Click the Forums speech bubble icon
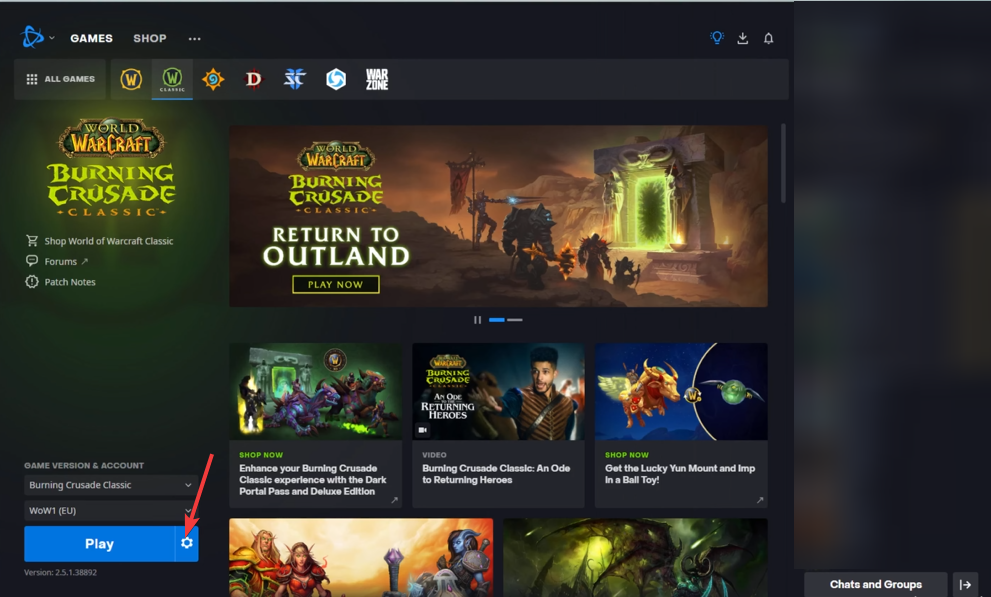Image resolution: width=991 pixels, height=597 pixels. click(x=32, y=261)
